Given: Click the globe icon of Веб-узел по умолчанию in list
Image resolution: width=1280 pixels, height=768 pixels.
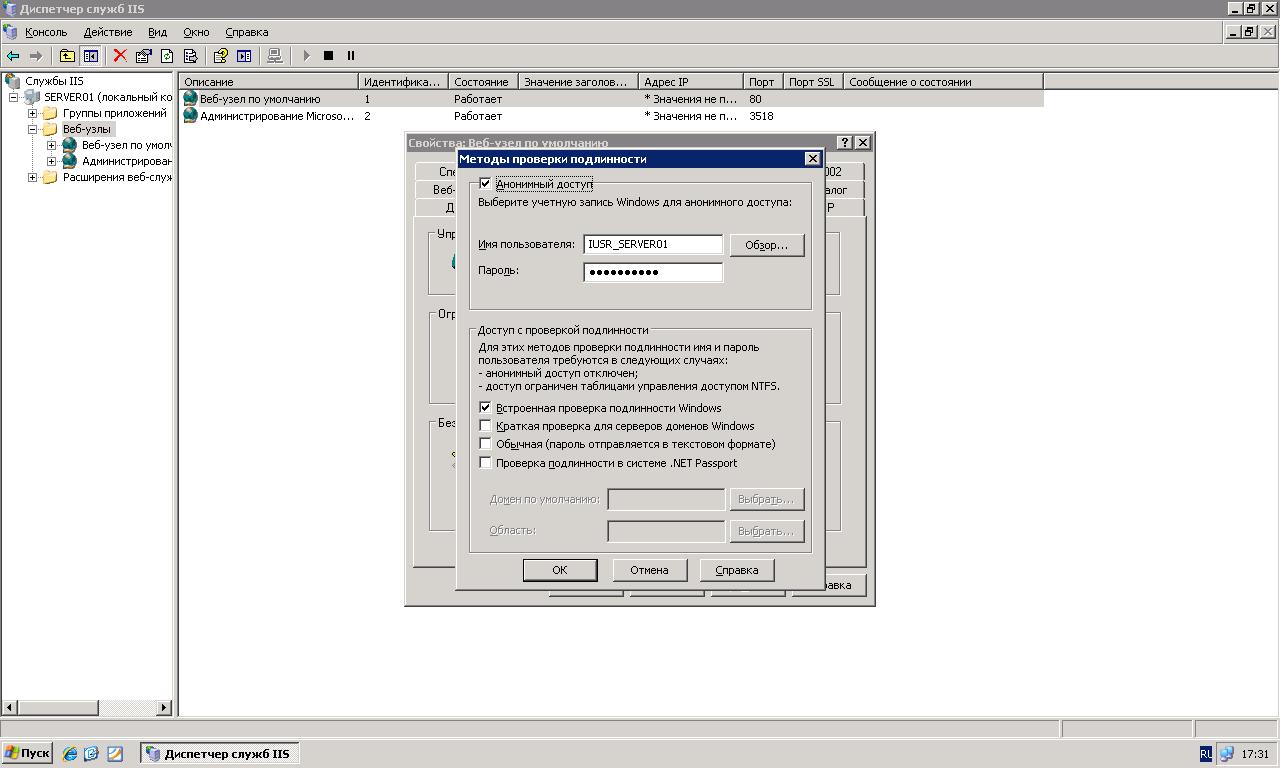Looking at the screenshot, I should tap(190, 99).
